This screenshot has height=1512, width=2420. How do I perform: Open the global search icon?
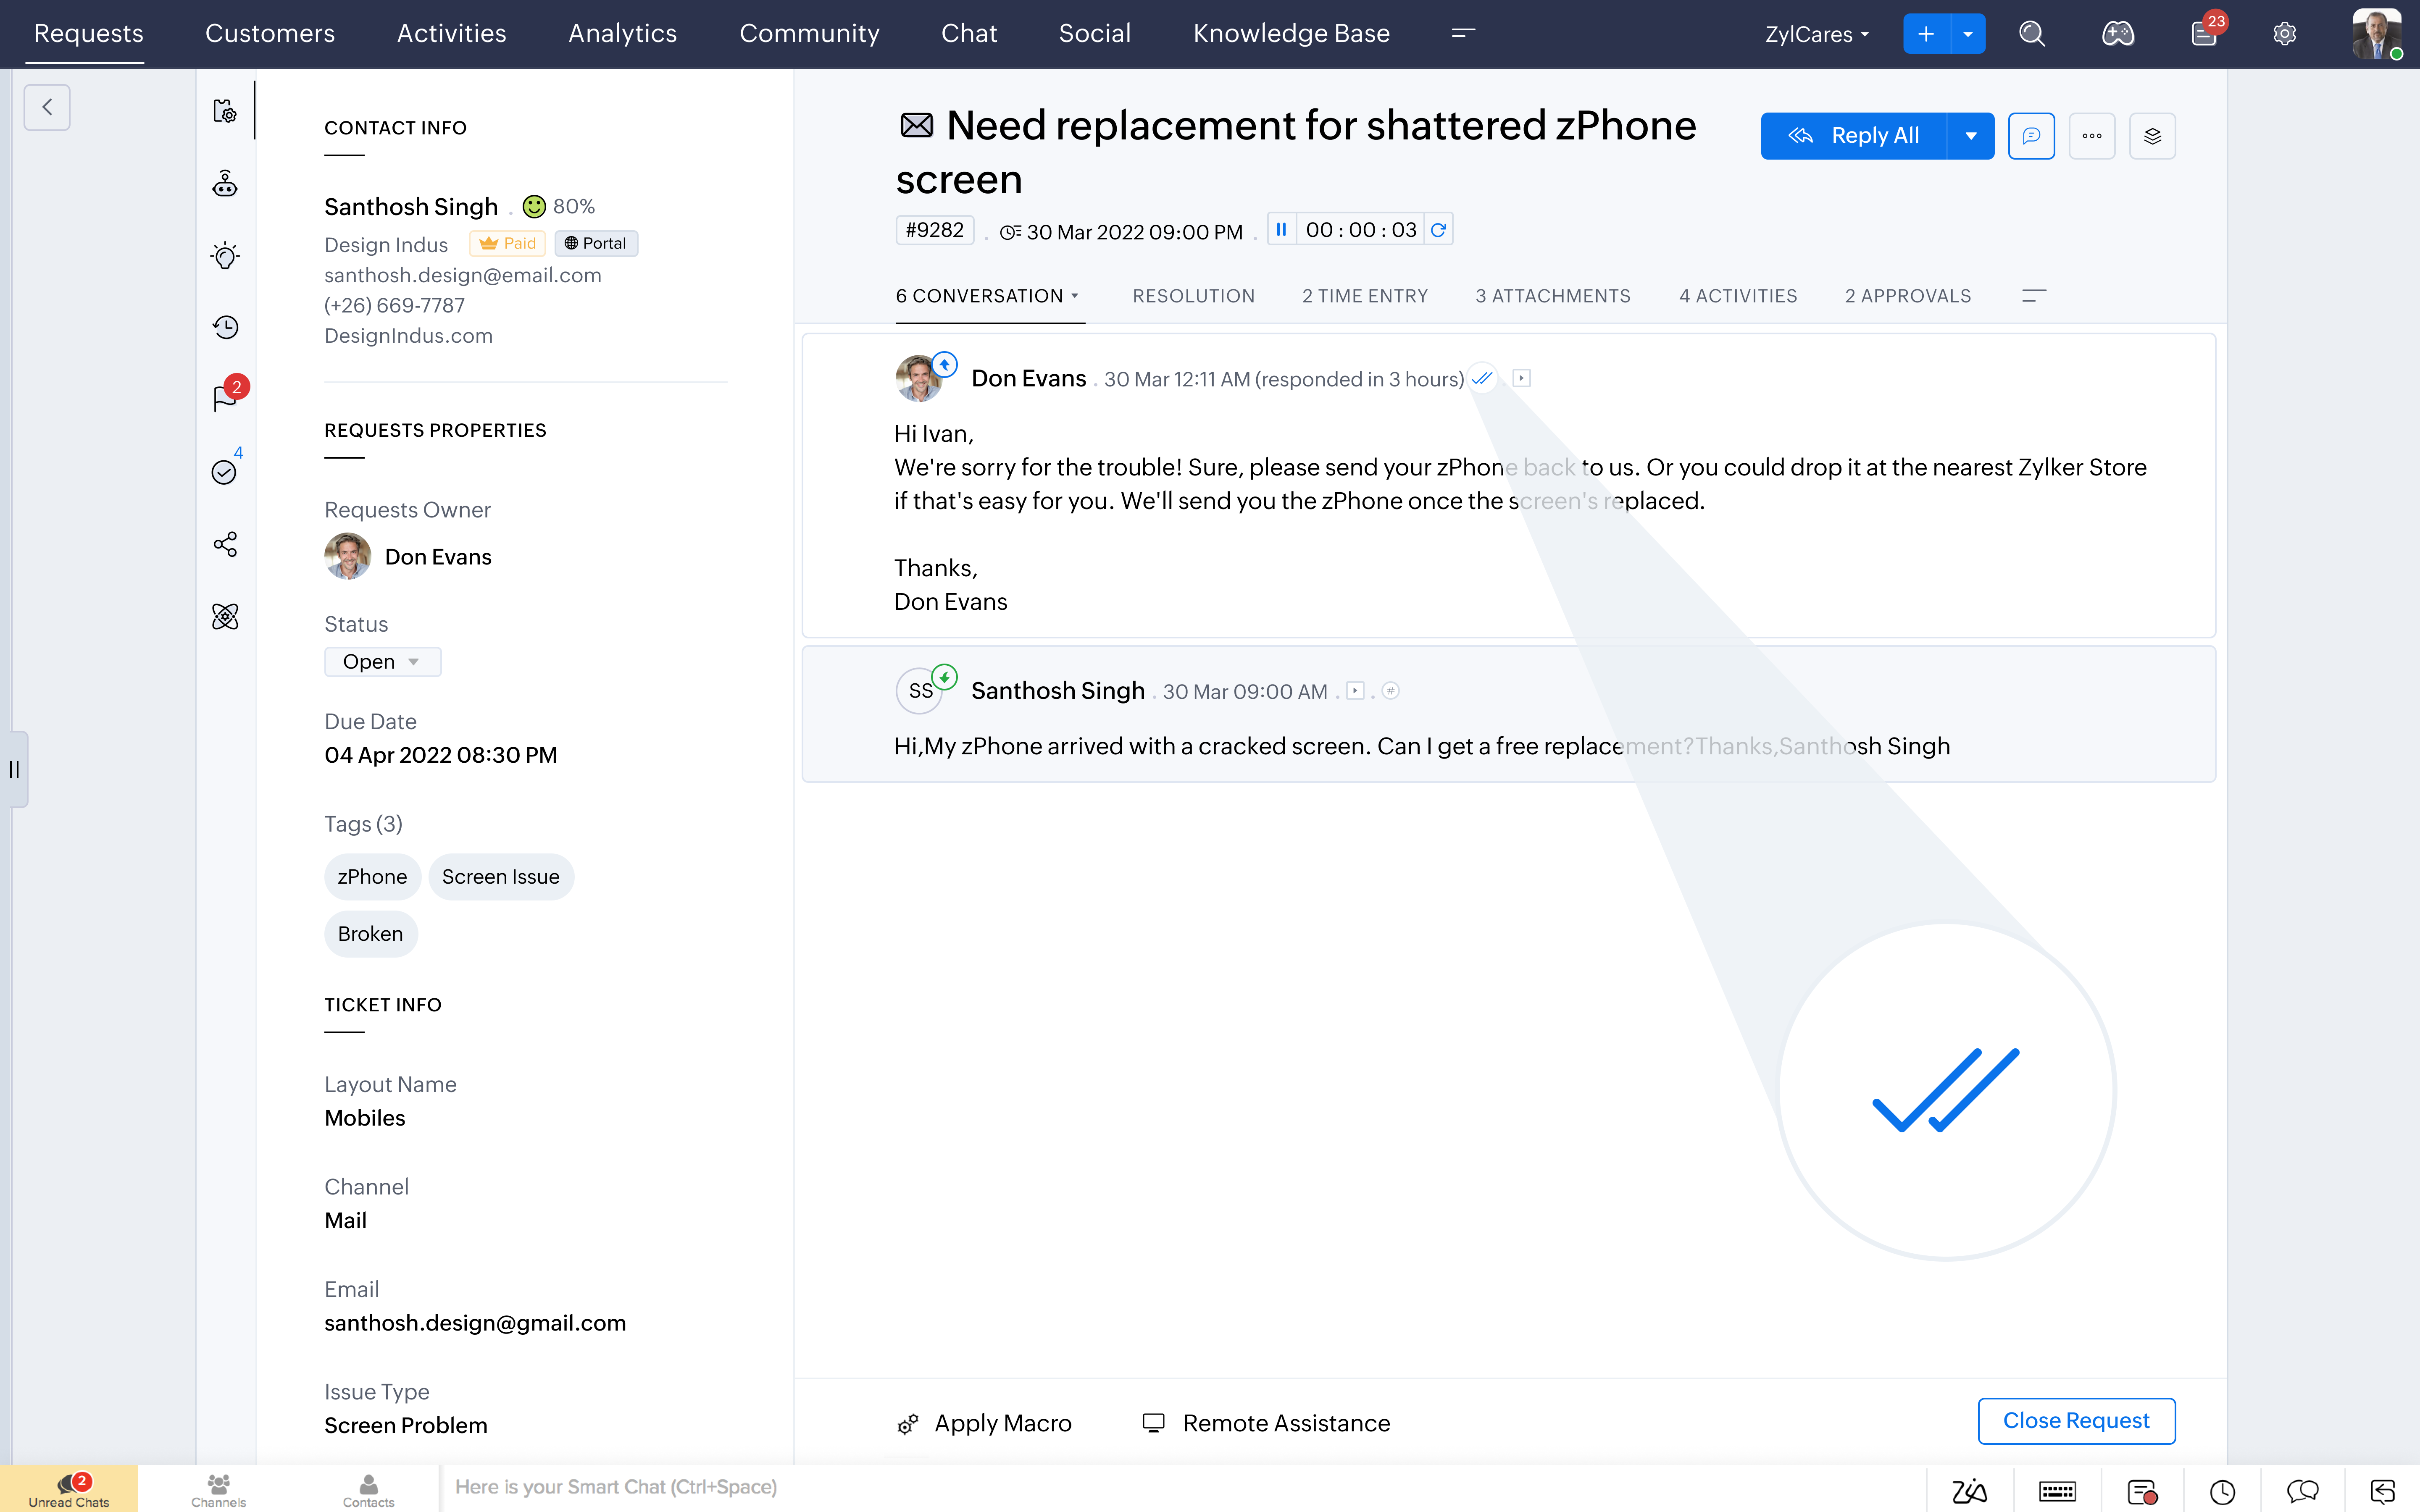point(2031,34)
